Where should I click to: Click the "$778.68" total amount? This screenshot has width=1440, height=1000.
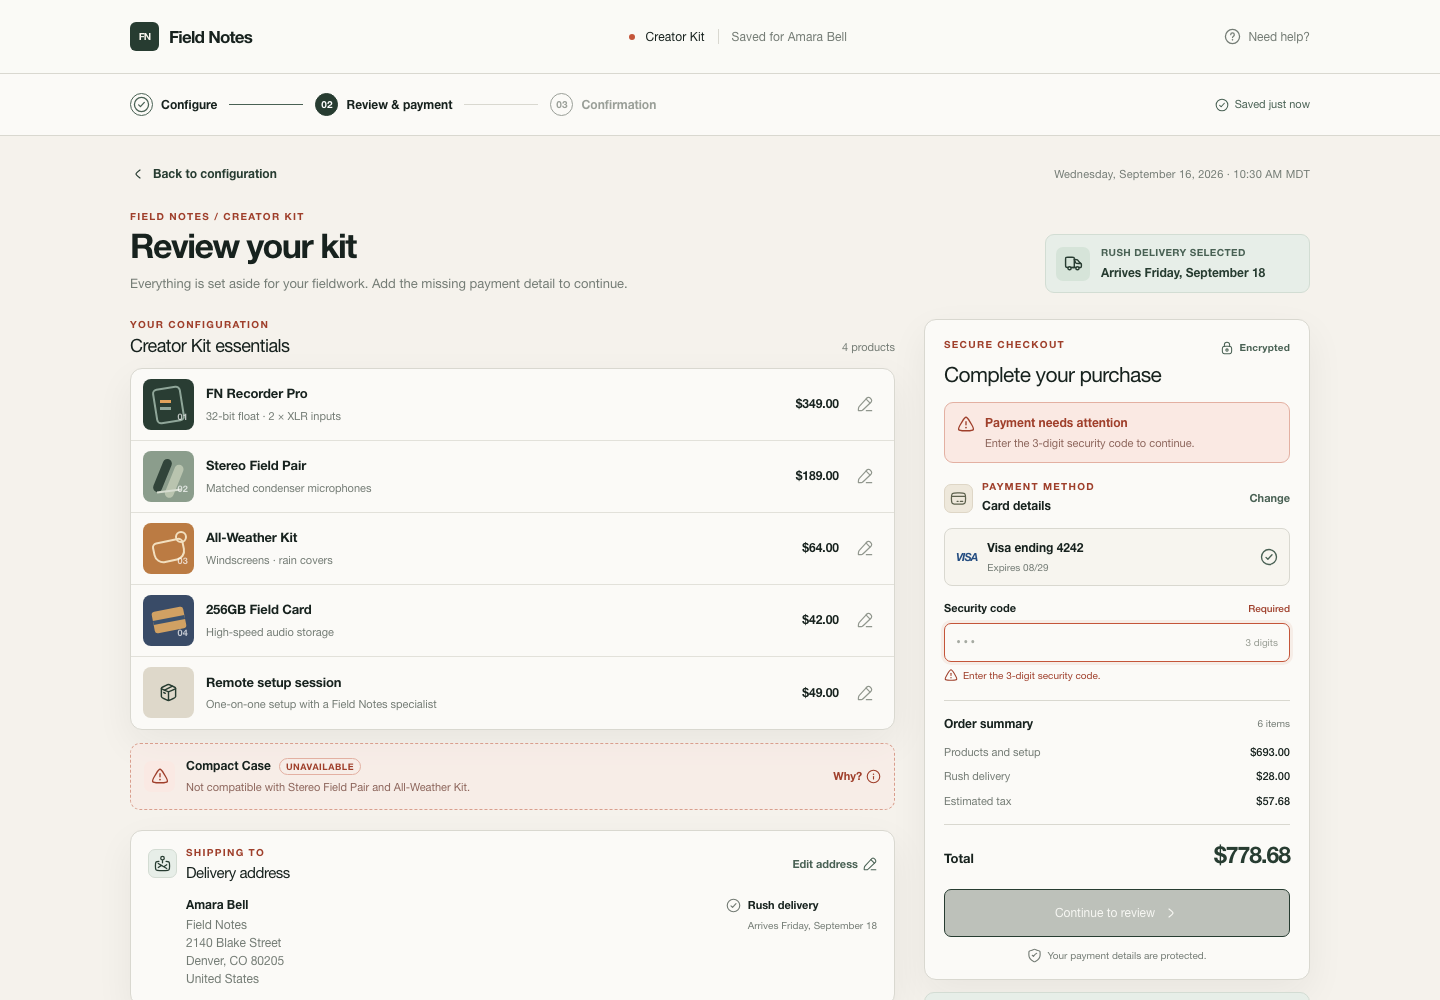(x=1252, y=856)
